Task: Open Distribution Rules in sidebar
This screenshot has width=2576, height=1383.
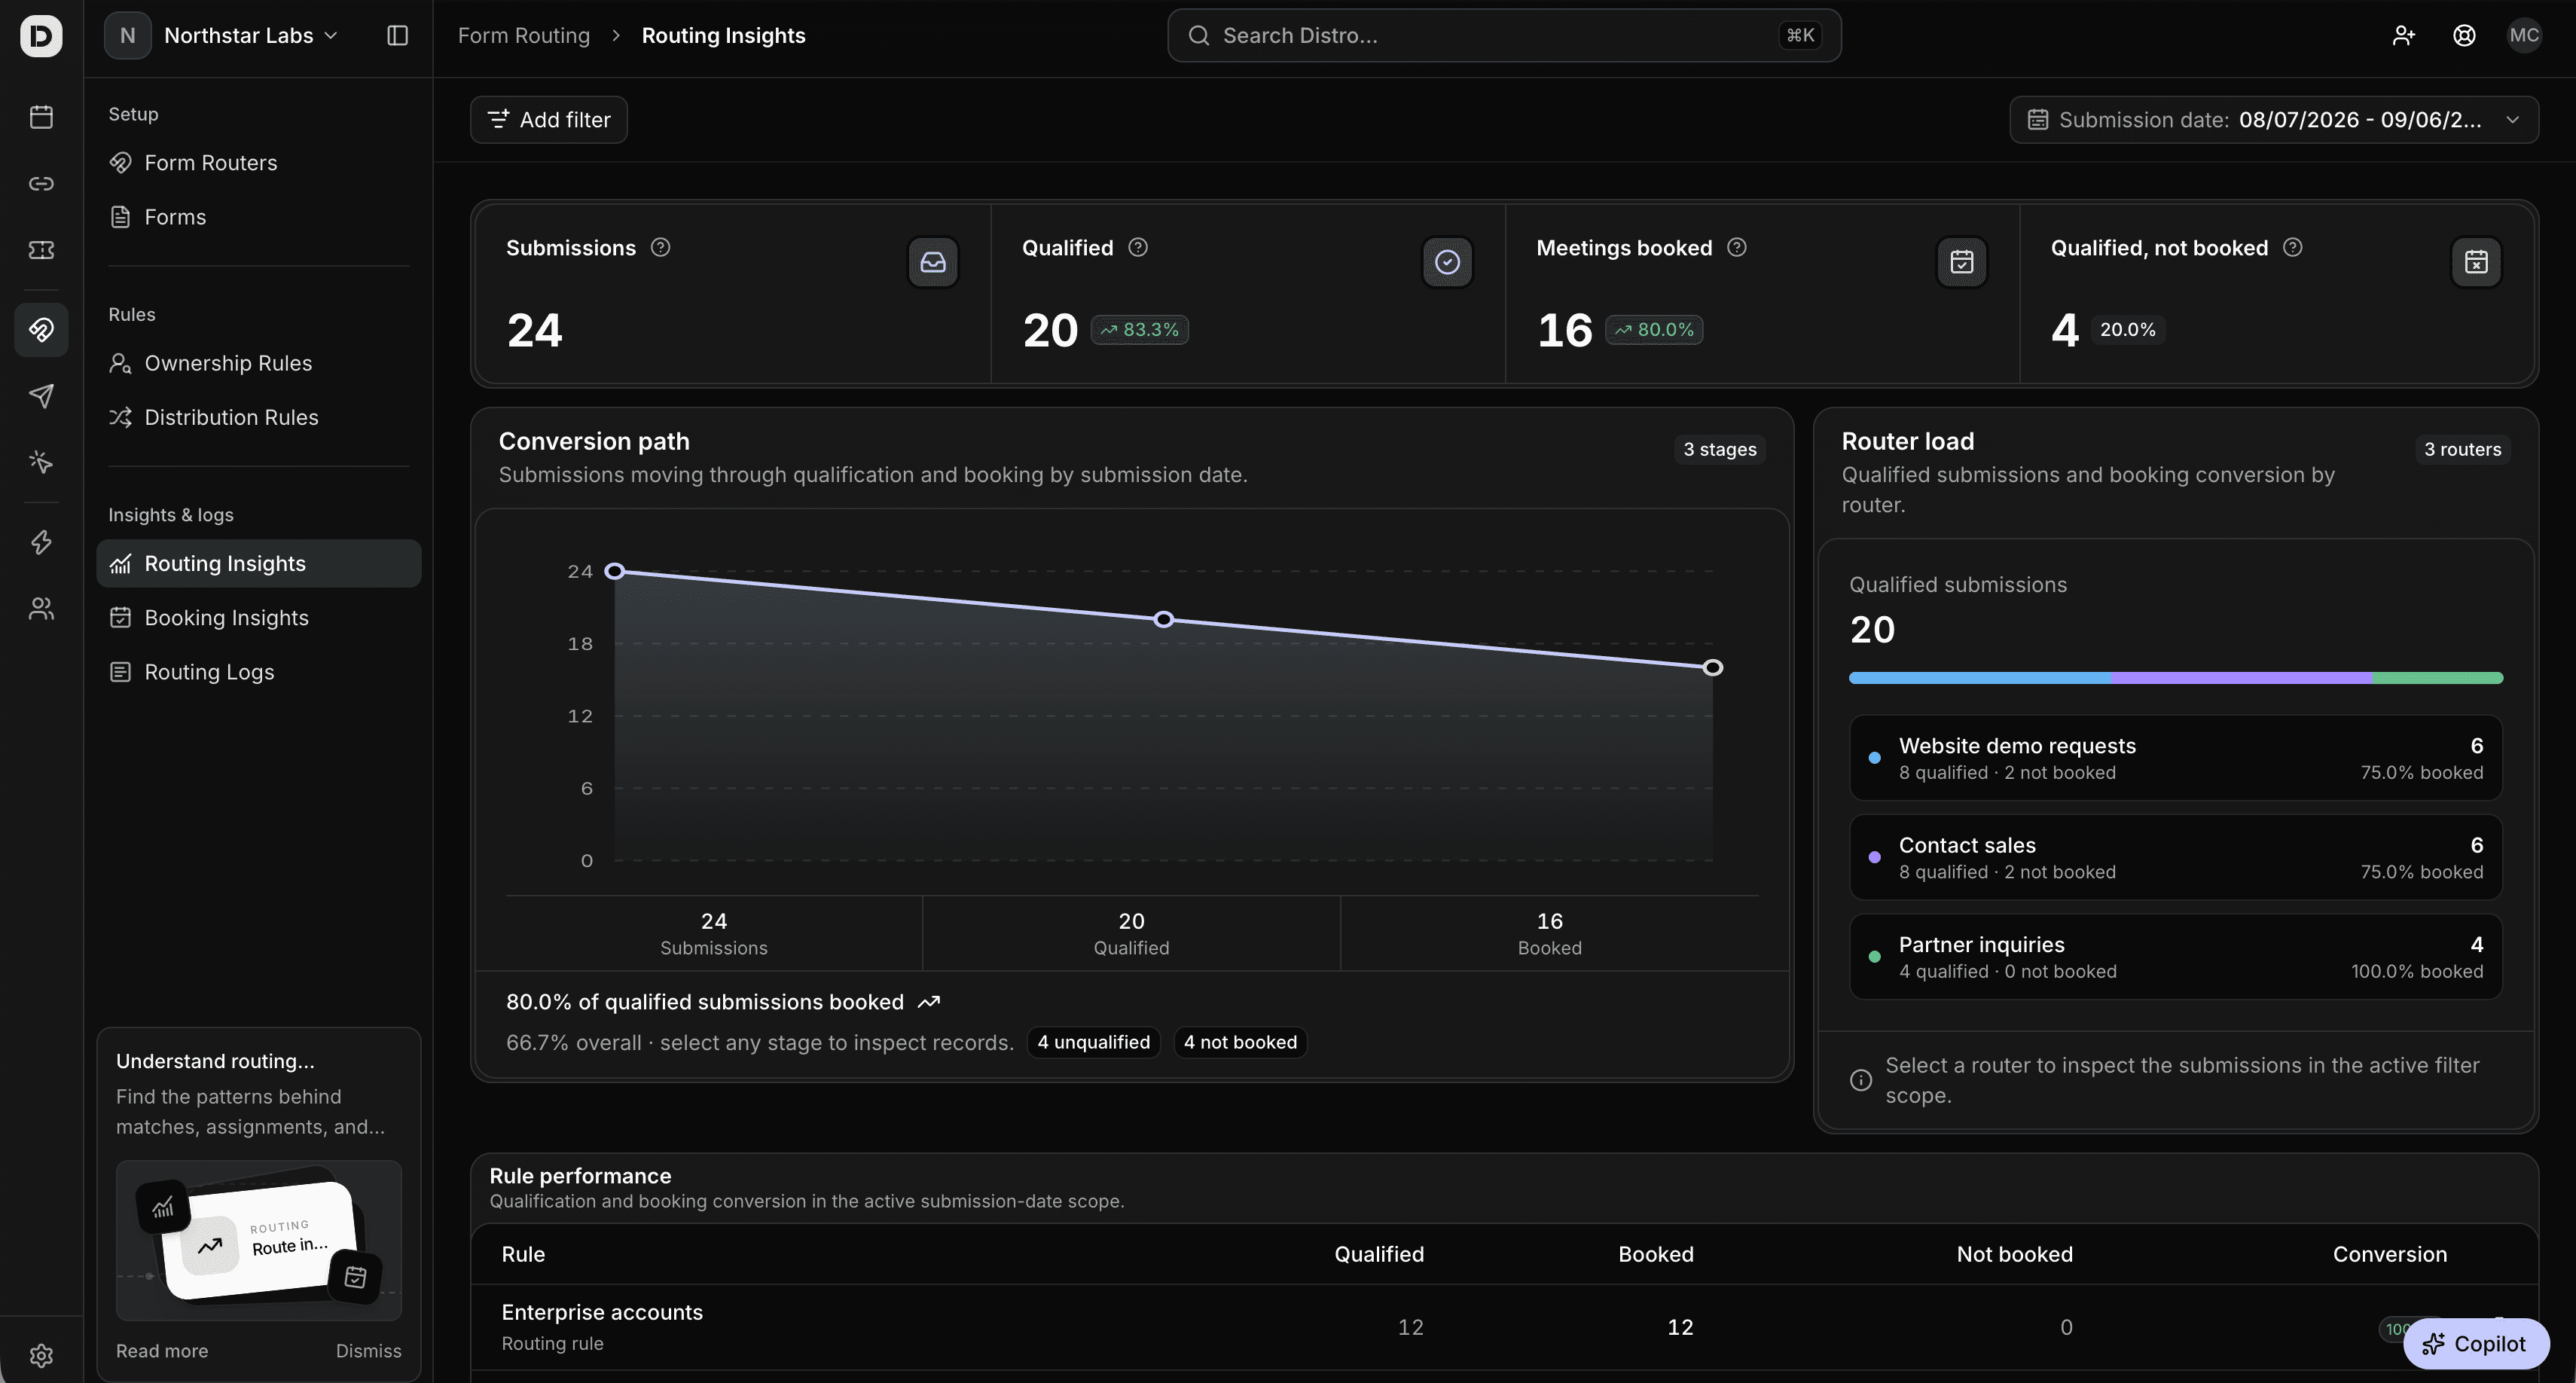Action: (x=259, y=417)
